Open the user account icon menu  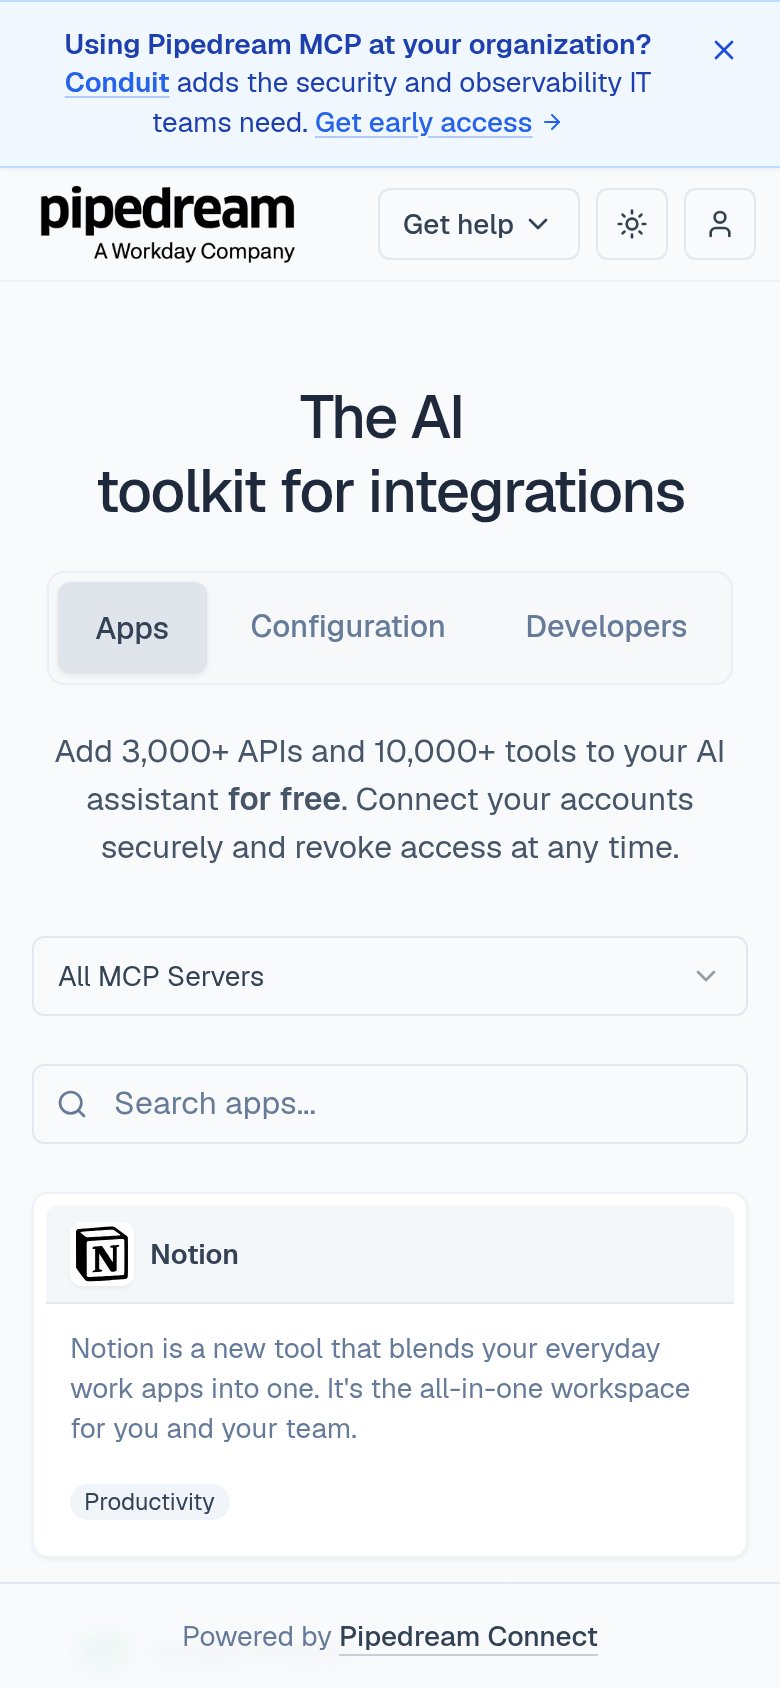[x=720, y=224]
